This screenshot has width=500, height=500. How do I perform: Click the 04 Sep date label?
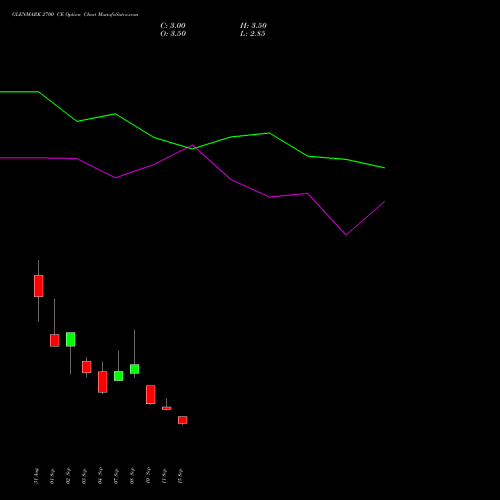point(100,476)
